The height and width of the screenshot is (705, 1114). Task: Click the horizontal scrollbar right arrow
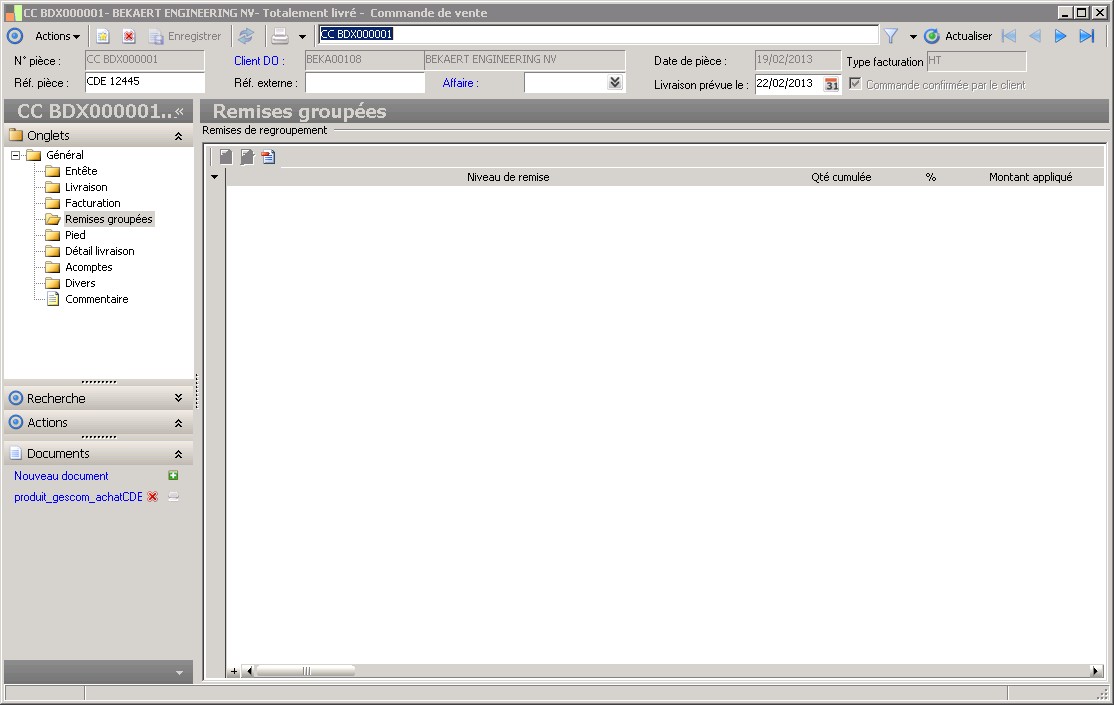click(1096, 671)
